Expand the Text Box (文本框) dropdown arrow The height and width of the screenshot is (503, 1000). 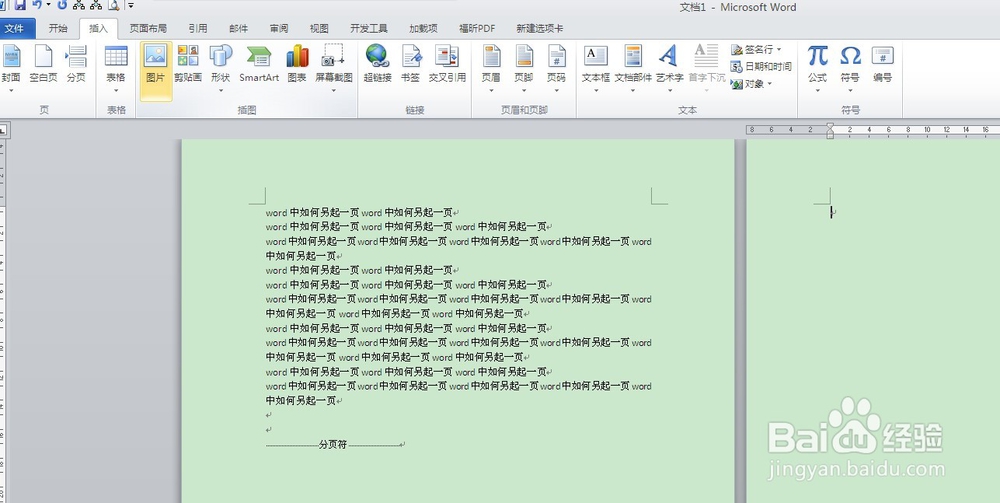tap(596, 91)
